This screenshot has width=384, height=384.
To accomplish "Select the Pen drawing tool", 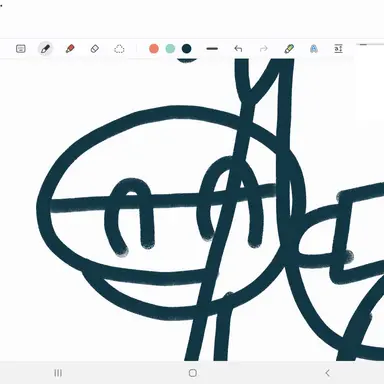I will tap(45, 49).
